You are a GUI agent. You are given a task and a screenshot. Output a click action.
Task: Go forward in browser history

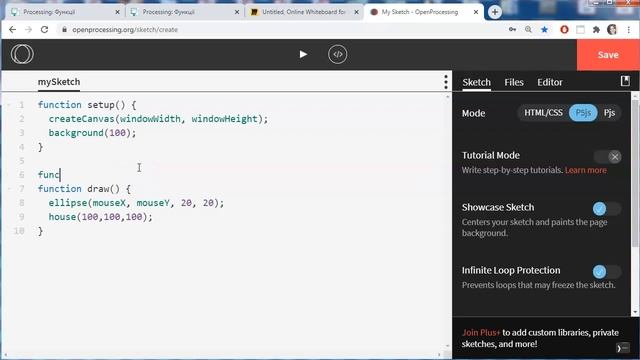point(28,29)
